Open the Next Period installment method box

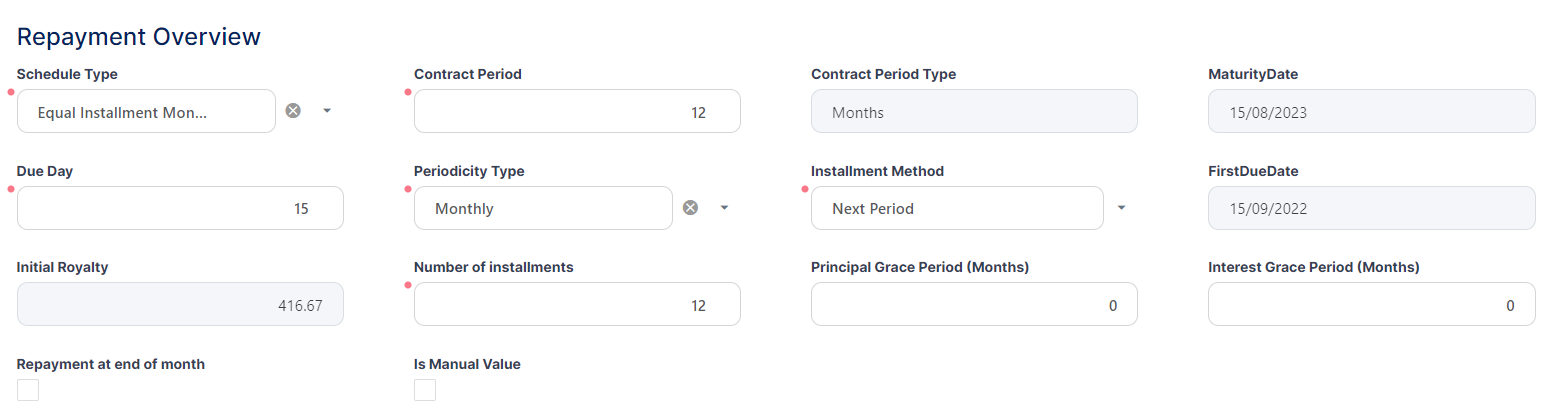point(954,208)
